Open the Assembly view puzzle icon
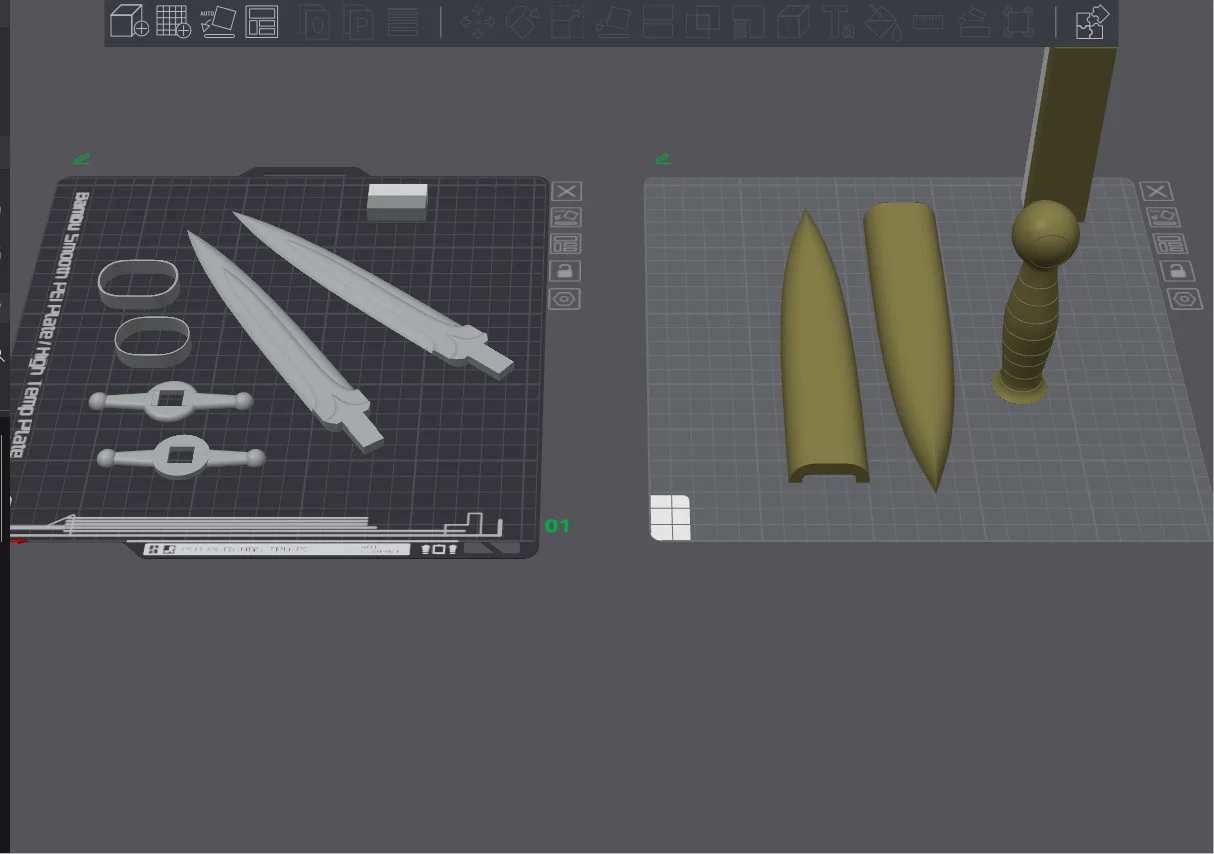This screenshot has height=854, width=1214. (x=1091, y=21)
